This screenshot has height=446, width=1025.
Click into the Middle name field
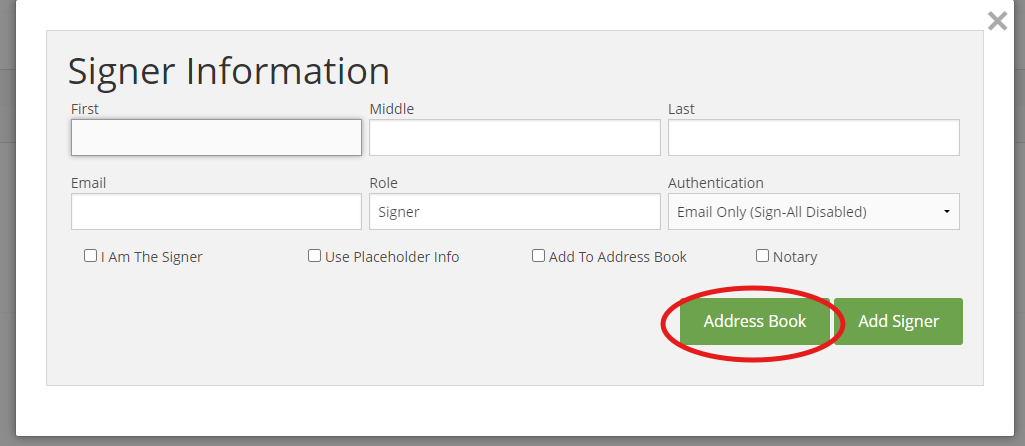tap(515, 137)
